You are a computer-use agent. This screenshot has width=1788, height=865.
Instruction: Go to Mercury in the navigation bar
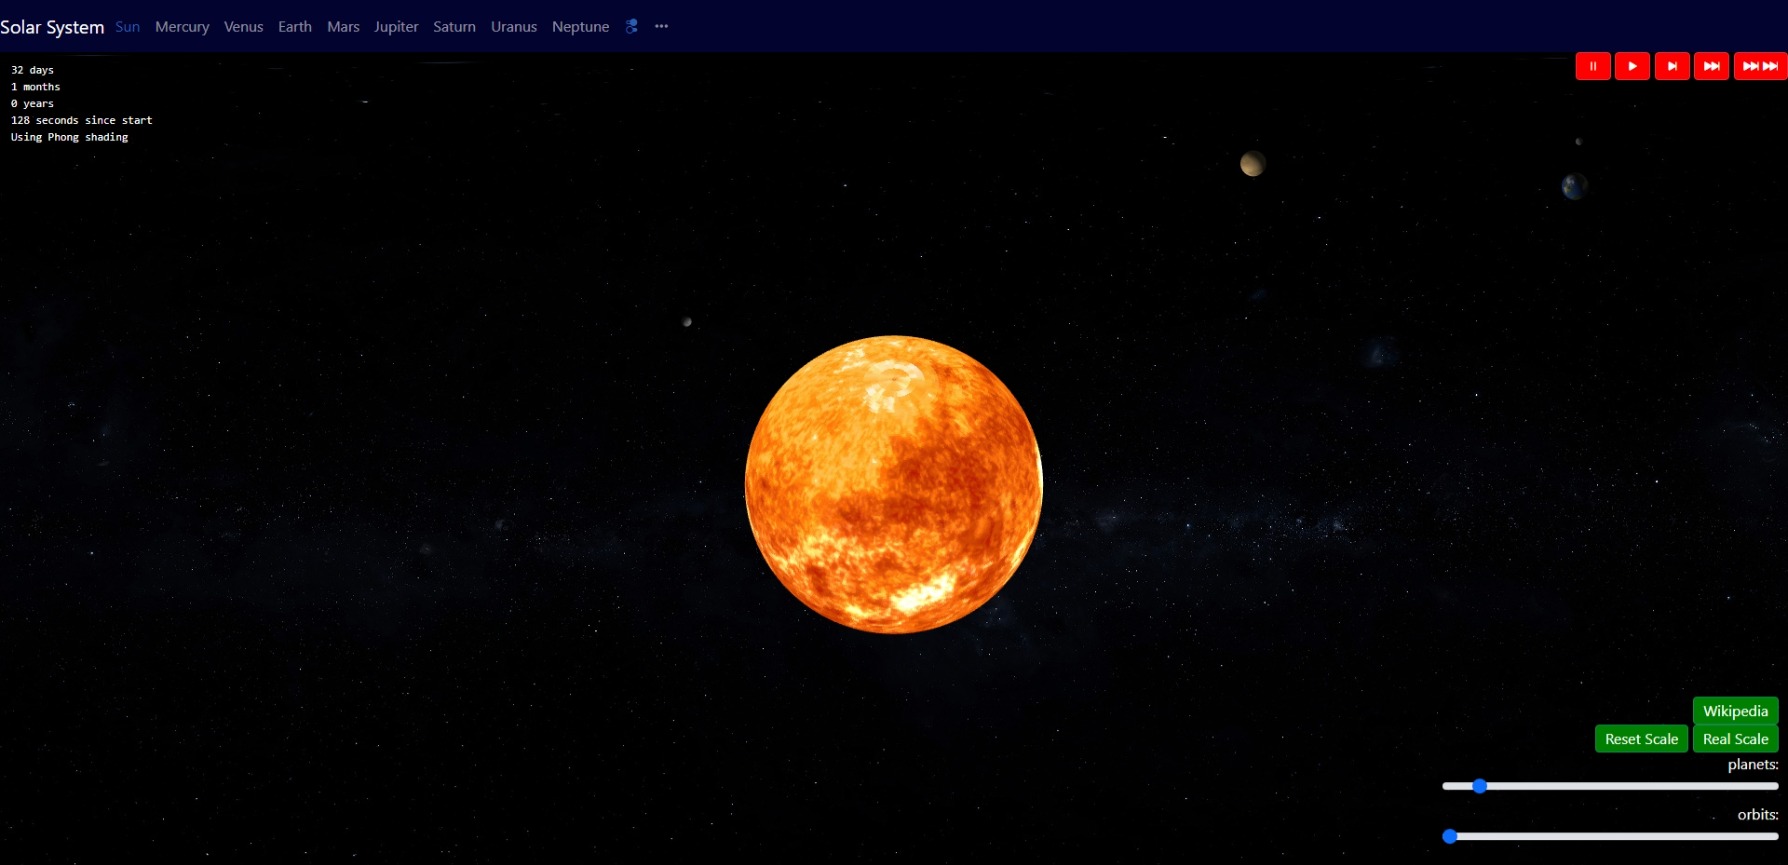coord(182,27)
